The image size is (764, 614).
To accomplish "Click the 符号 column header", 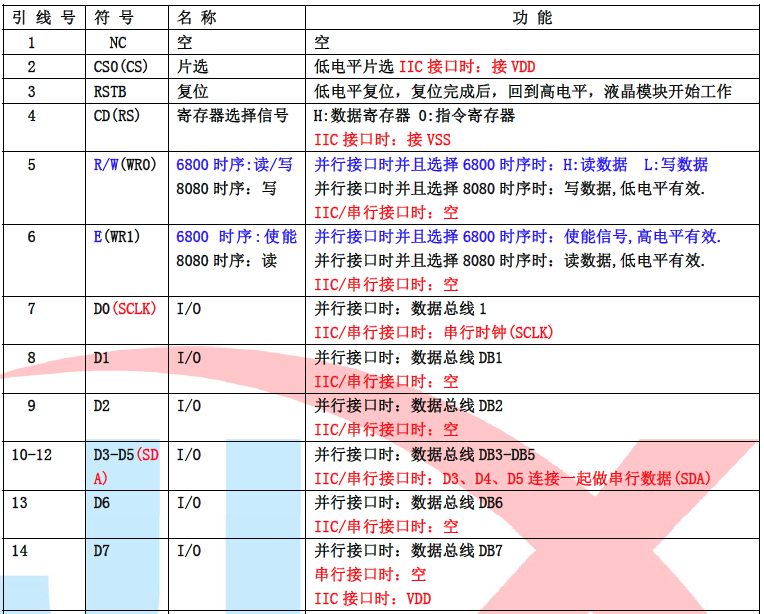I will coord(118,18).
